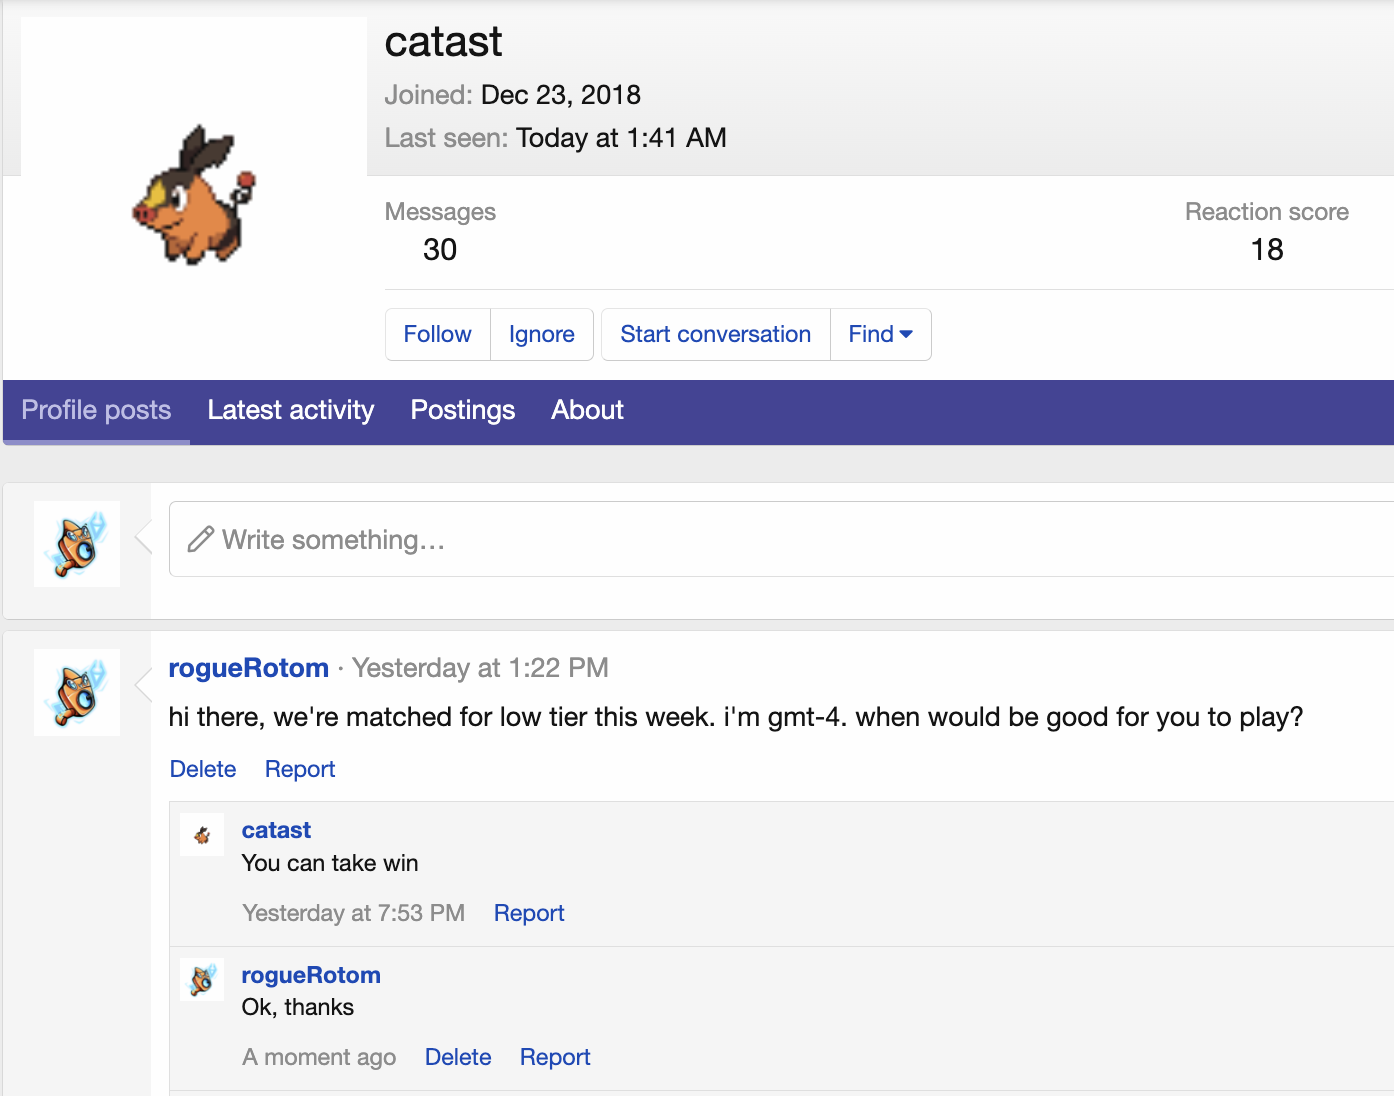The image size is (1394, 1096).
Task: Click catast's small avatar in the reply
Action: [x=202, y=834]
